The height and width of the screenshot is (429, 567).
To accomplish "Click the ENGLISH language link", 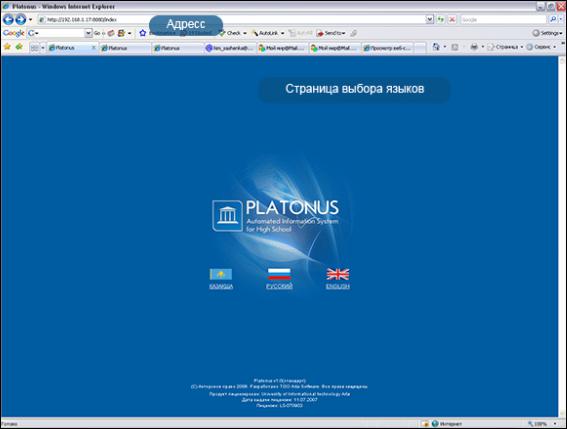I will pos(338,286).
